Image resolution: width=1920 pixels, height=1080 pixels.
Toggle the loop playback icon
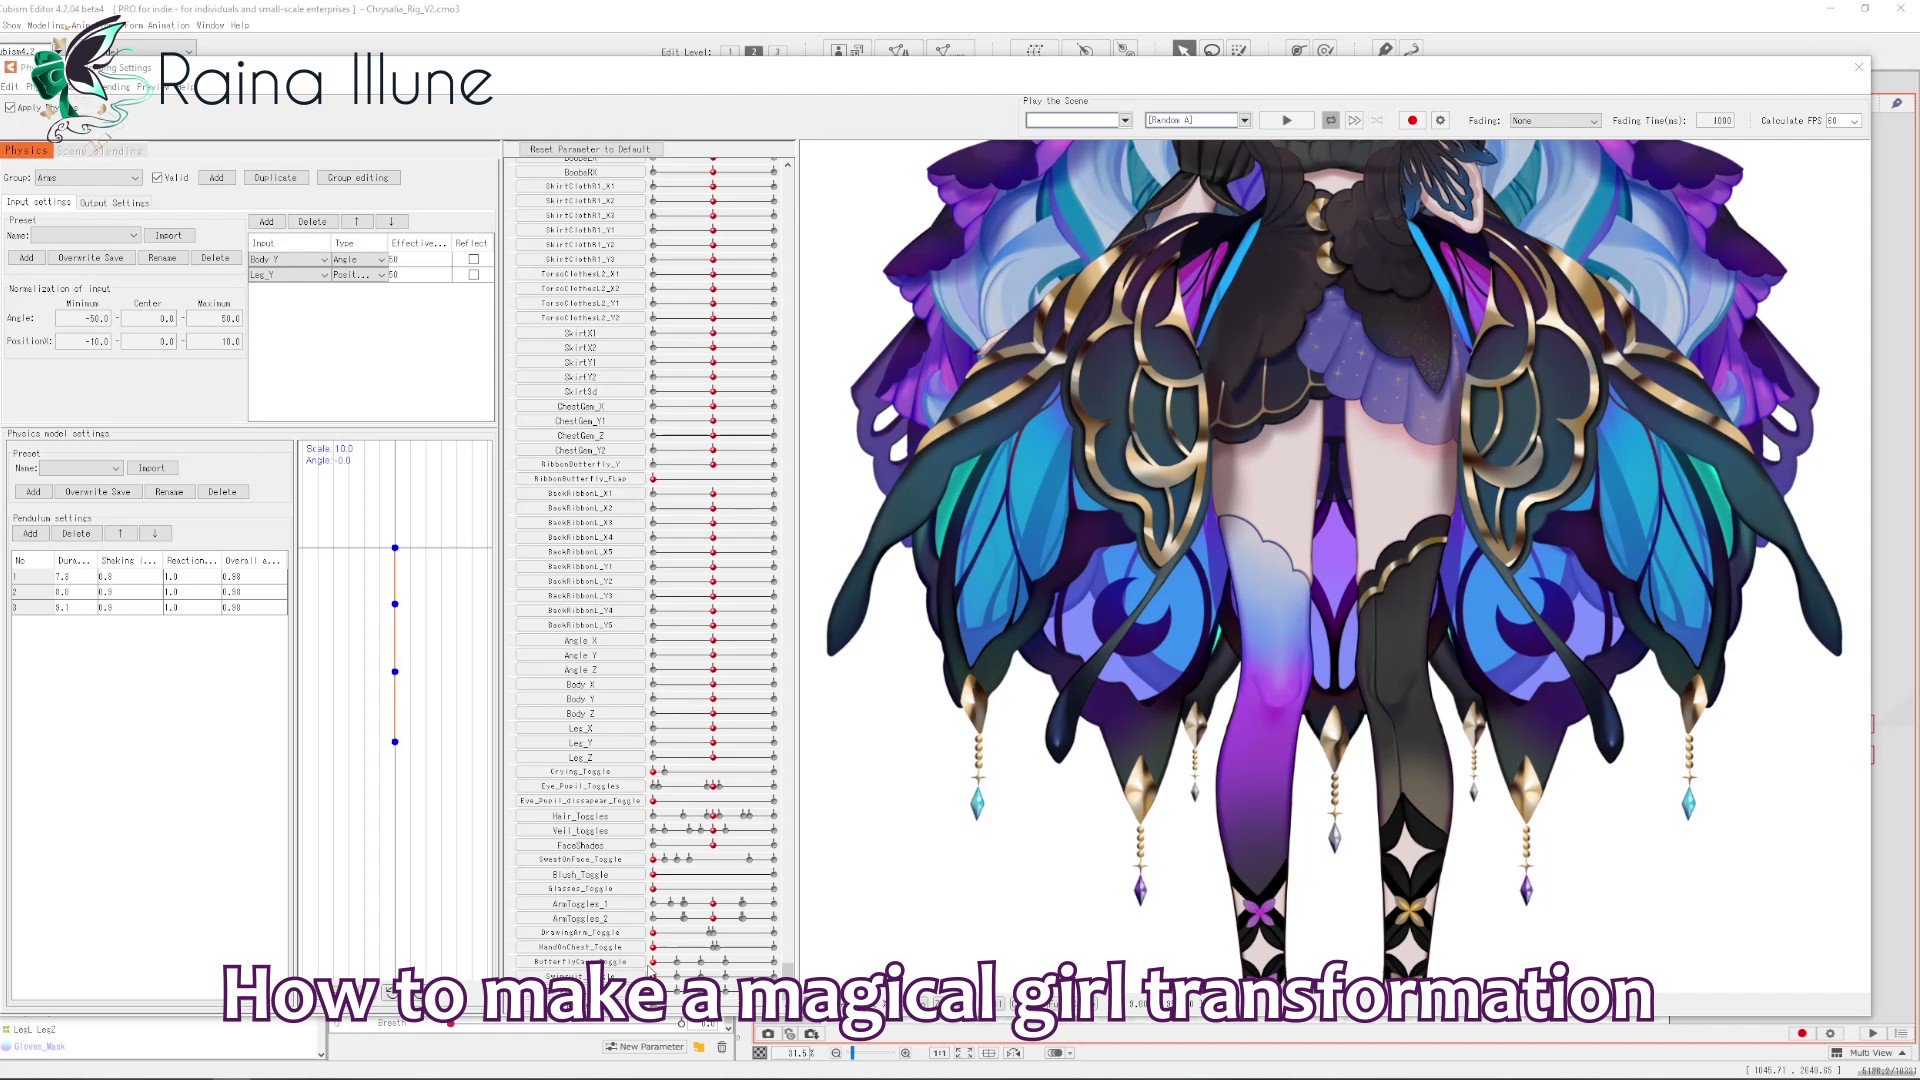point(1331,120)
